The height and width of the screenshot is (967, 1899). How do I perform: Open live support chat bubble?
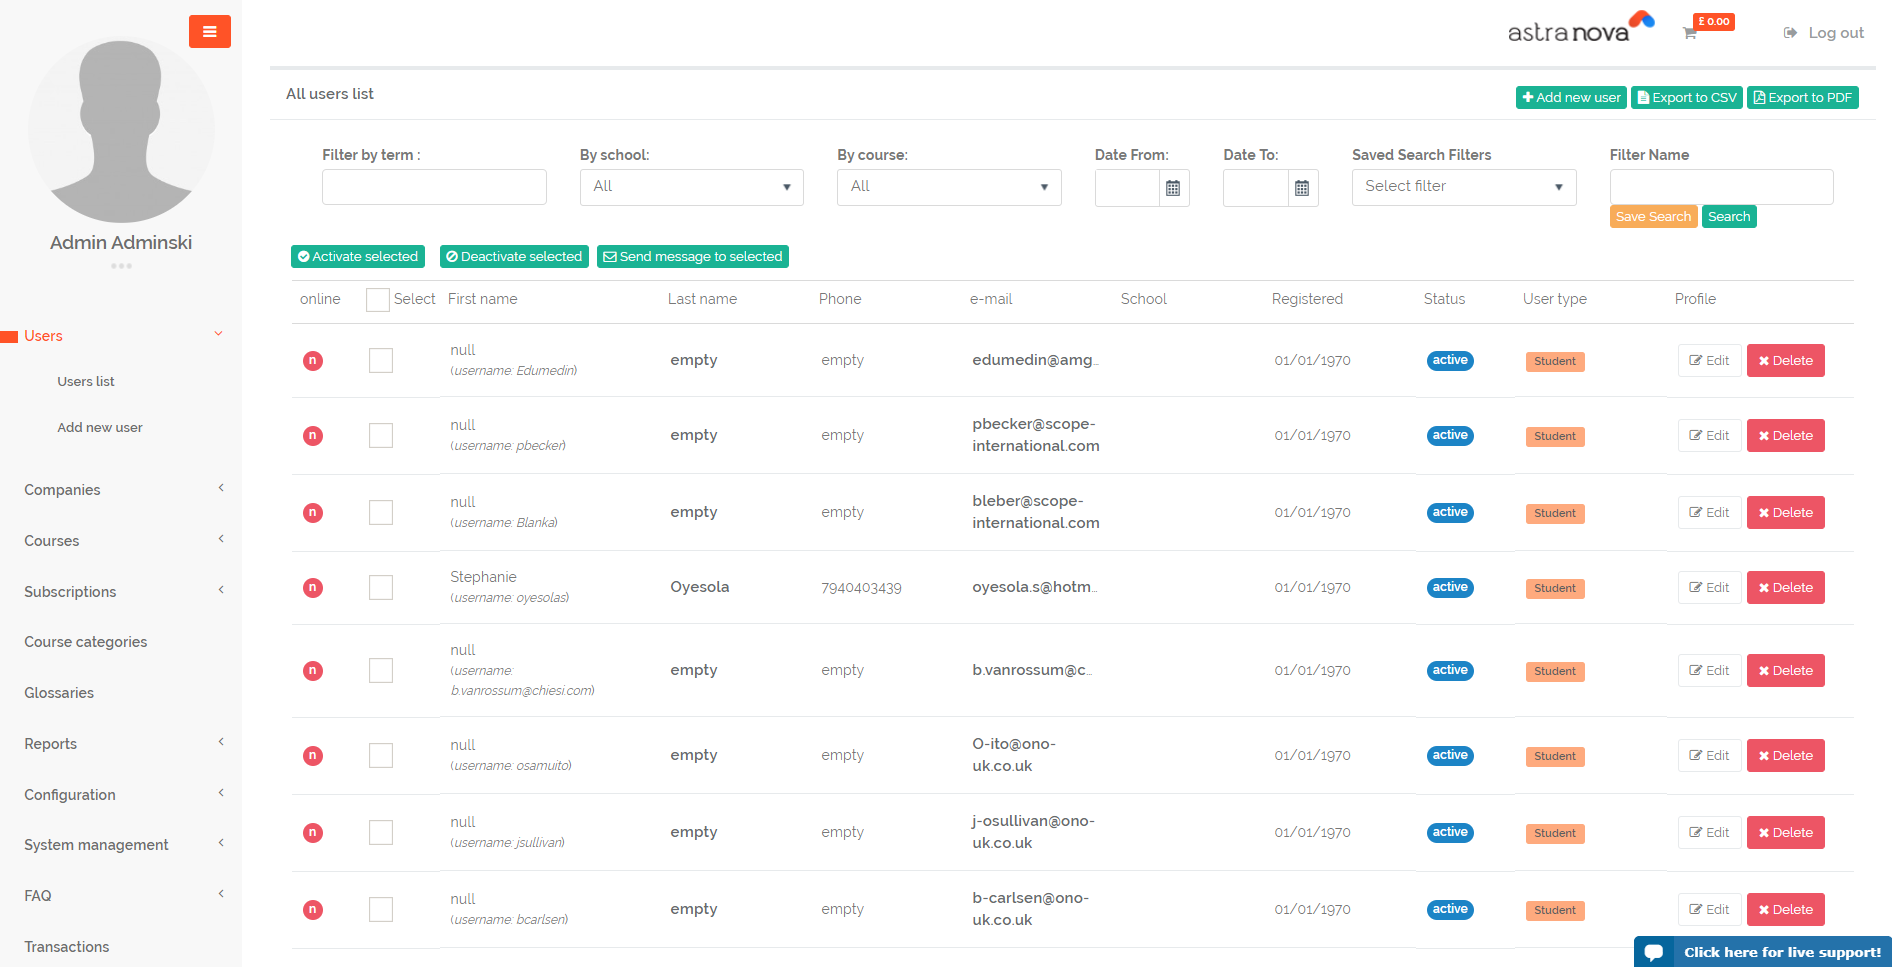click(1654, 952)
